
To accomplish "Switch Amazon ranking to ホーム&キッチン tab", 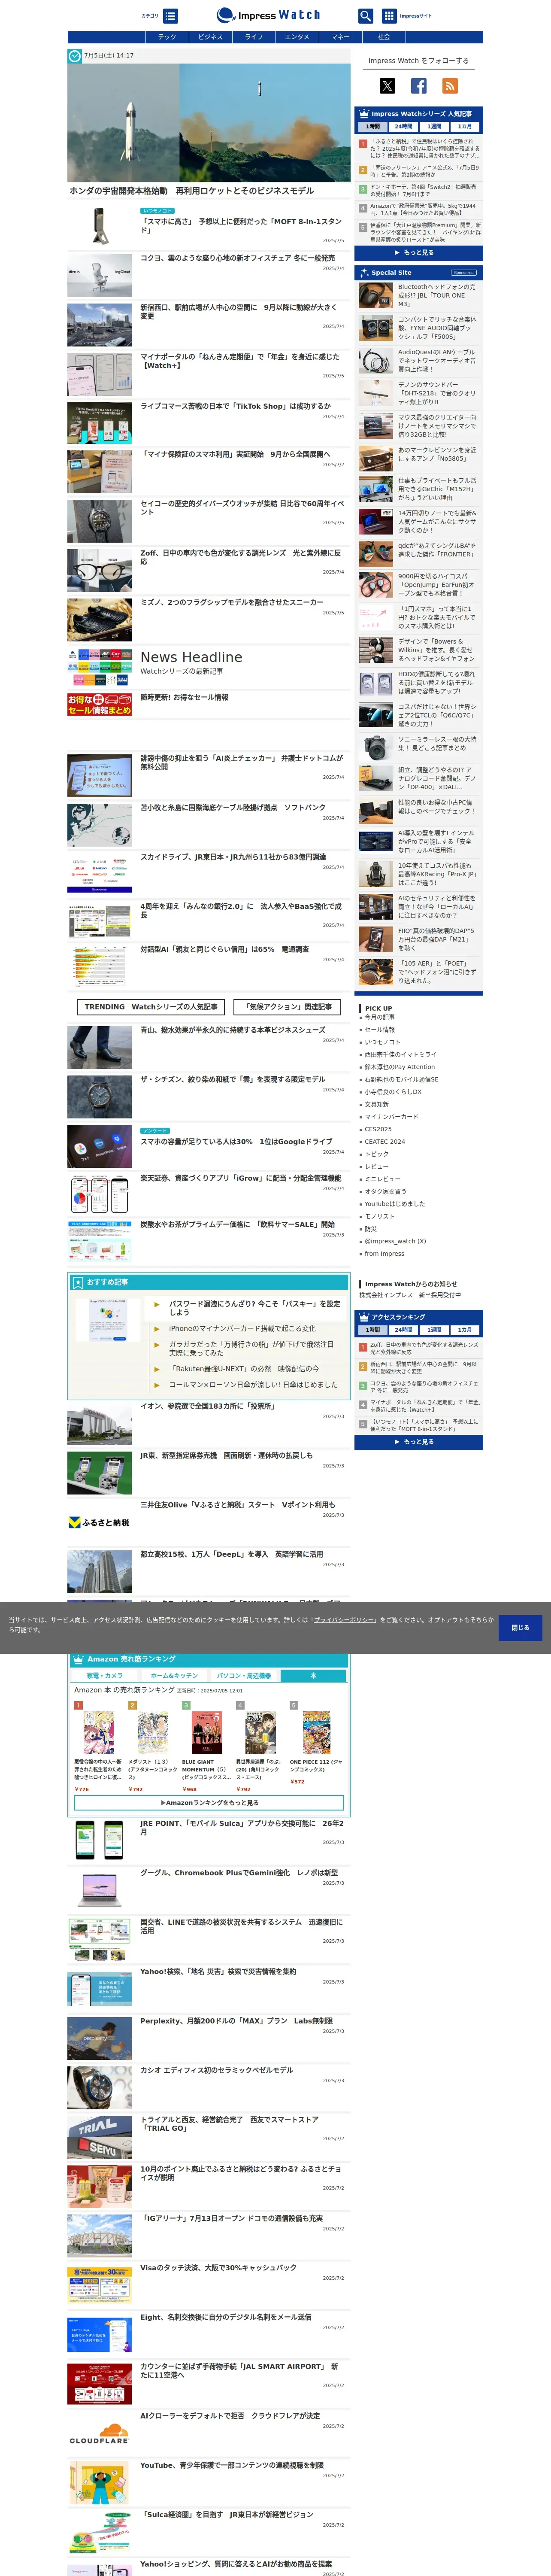I will tap(174, 1676).
